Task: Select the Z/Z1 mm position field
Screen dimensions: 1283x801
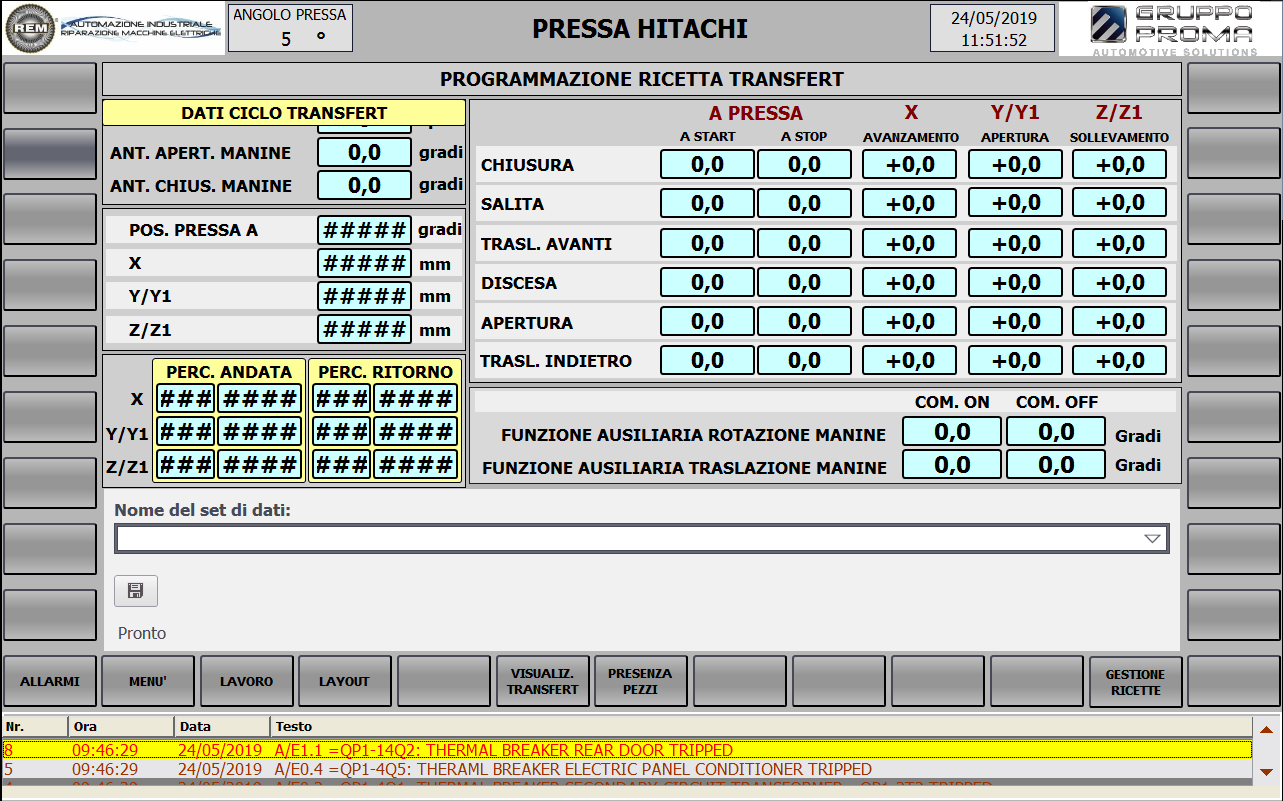Action: click(x=365, y=329)
